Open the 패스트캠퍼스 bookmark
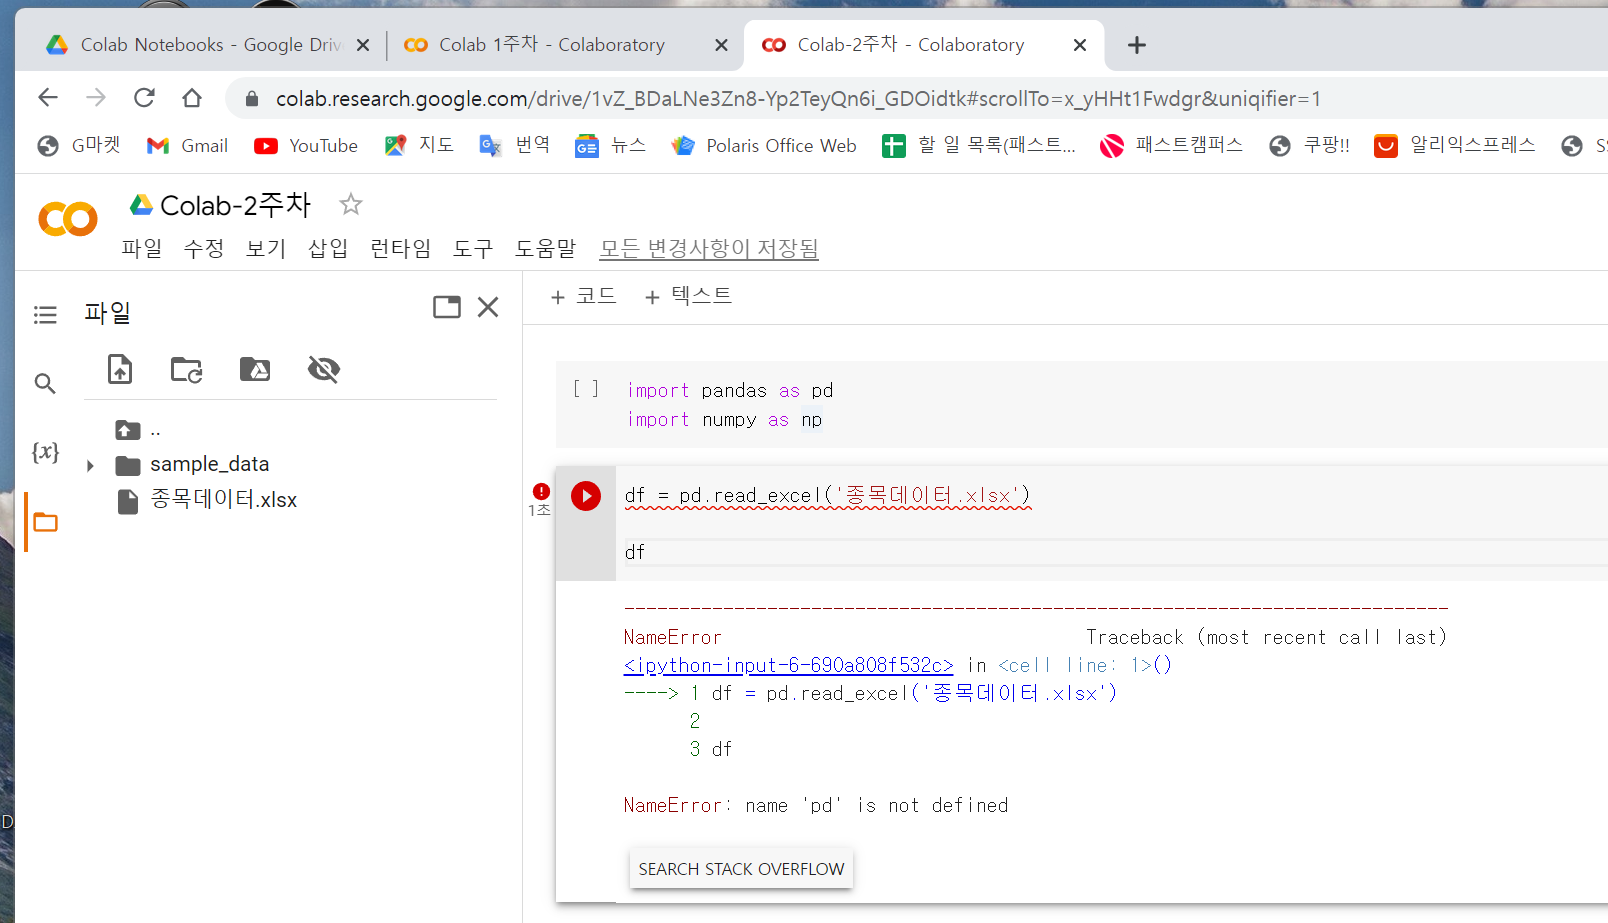The width and height of the screenshot is (1608, 923). (x=1171, y=145)
